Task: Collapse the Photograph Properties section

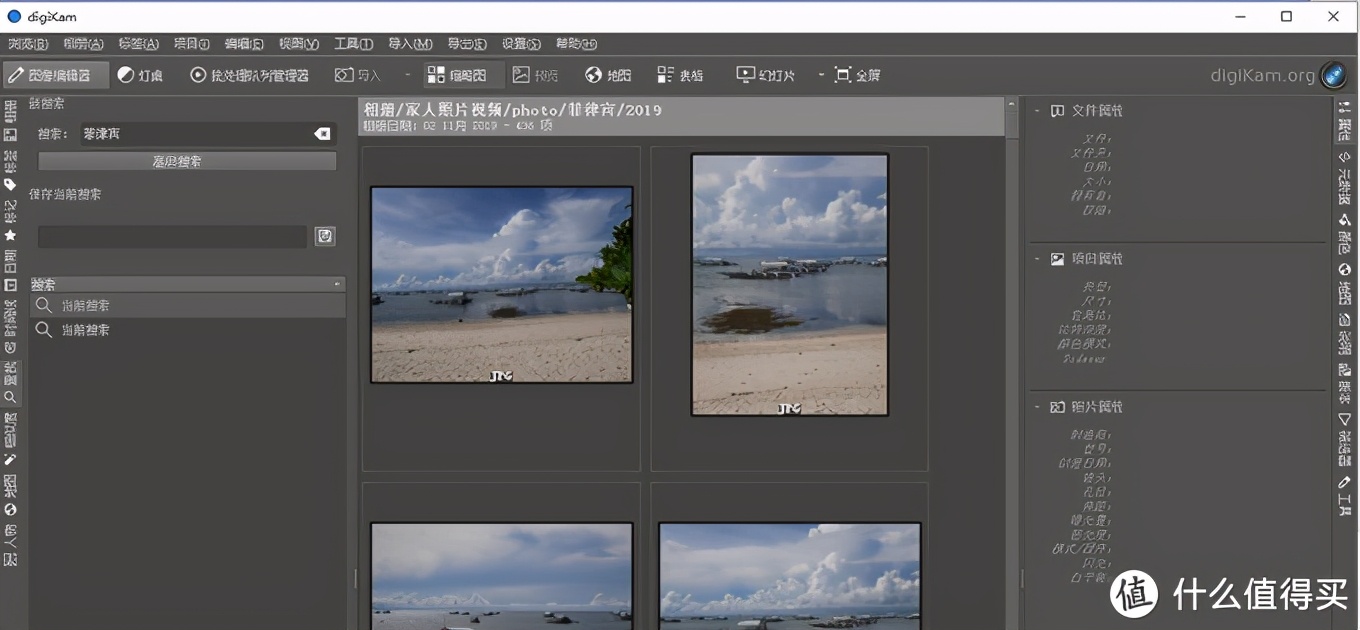Action: pos(1037,407)
